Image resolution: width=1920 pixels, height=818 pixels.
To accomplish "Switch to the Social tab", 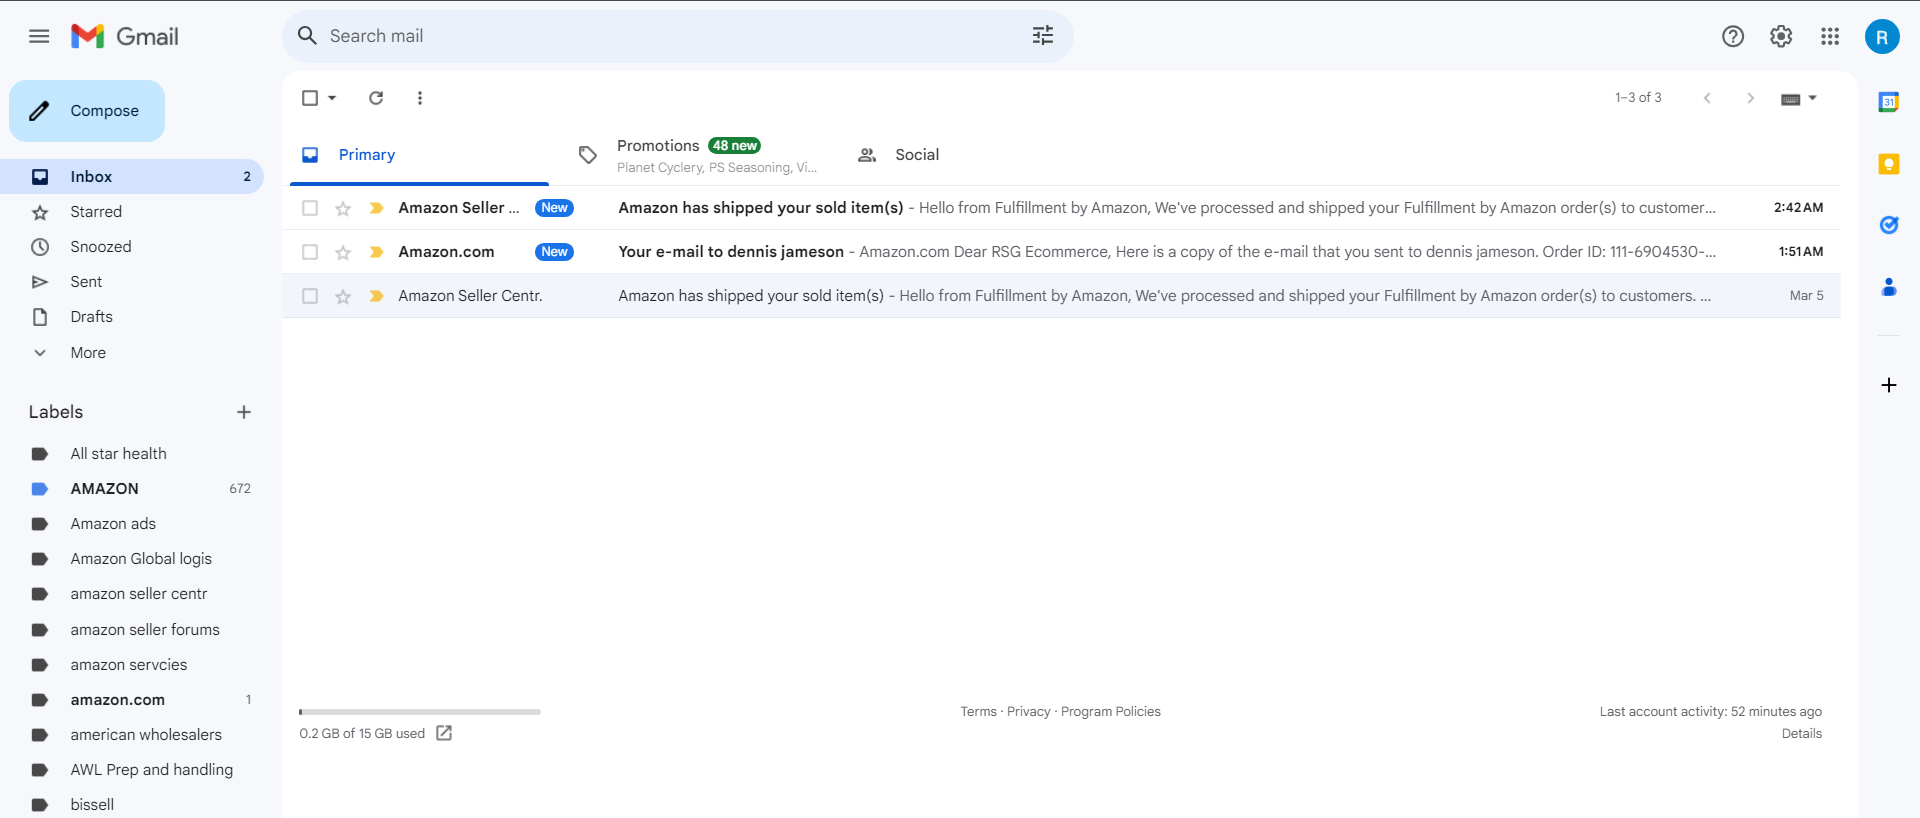I will [975, 155].
